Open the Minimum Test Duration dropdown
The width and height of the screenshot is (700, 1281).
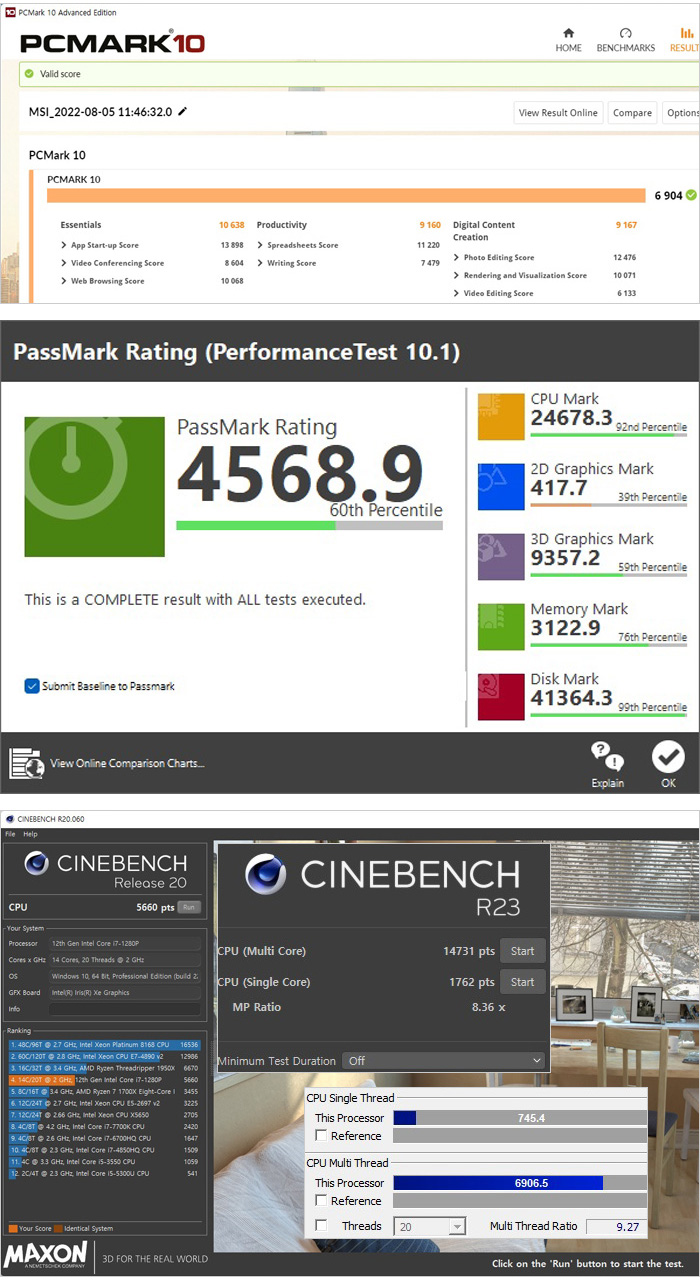(444, 1060)
